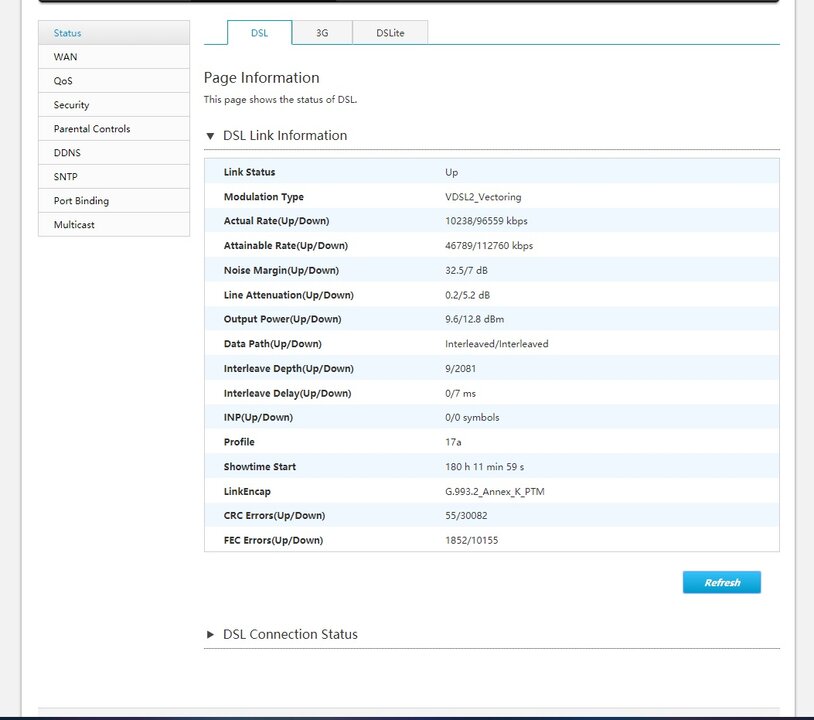Click the Modulation Type value VDSL2_Vectoring

point(483,197)
